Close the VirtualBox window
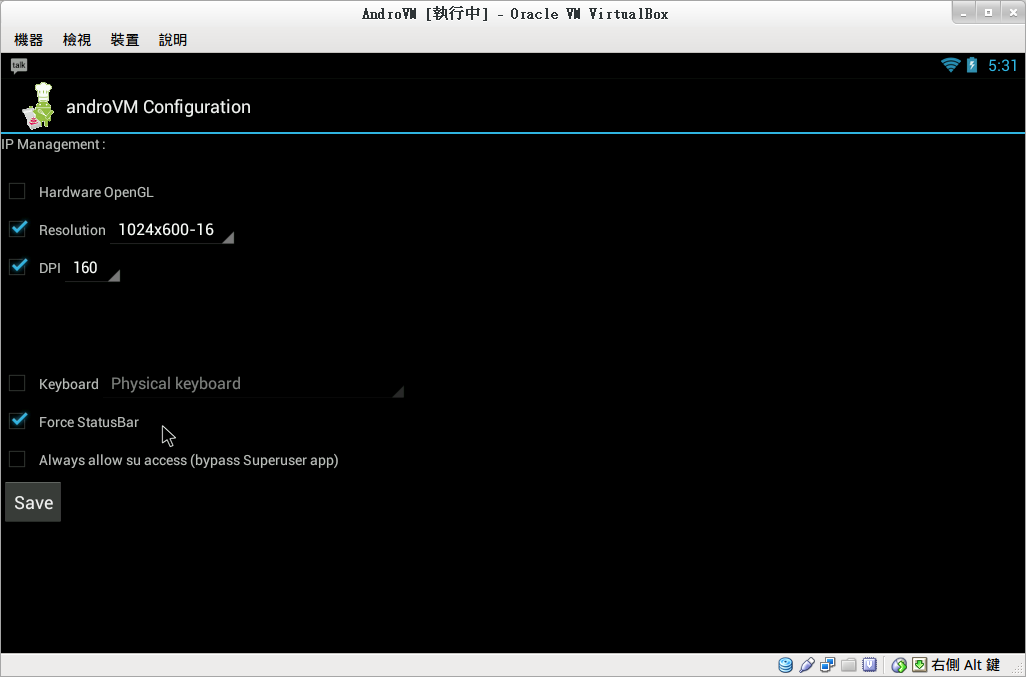The height and width of the screenshot is (677, 1026). coord(1012,12)
